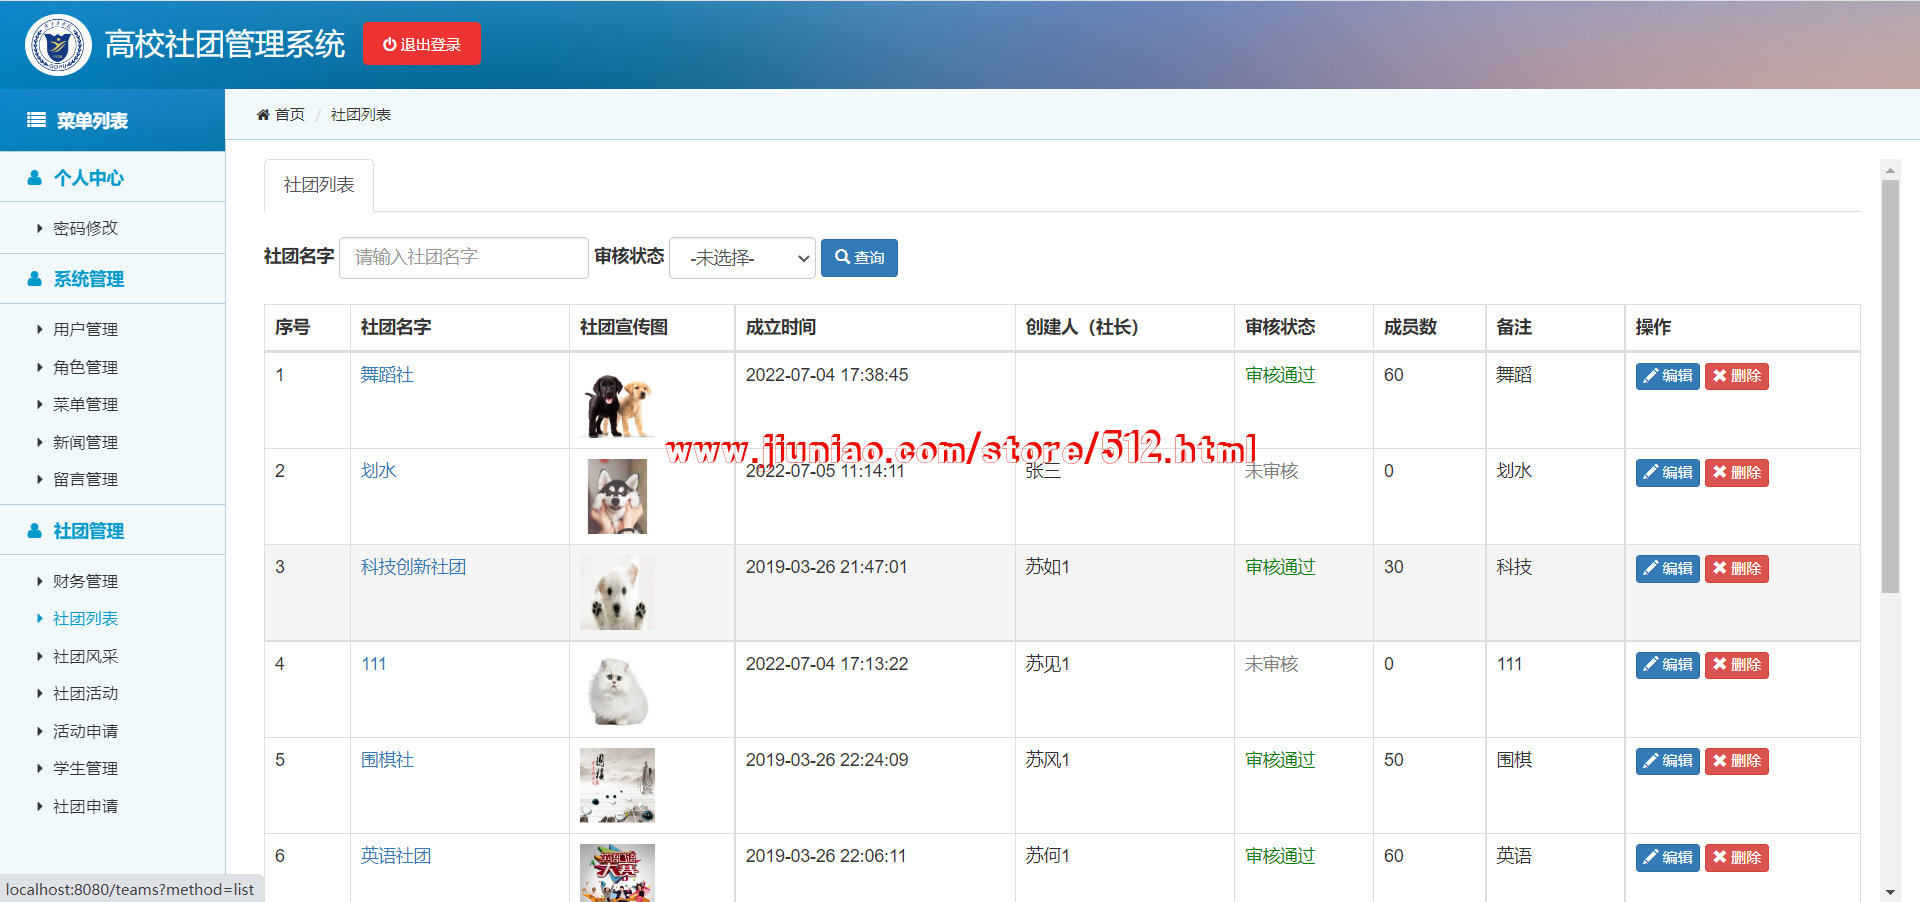Open 财务管理 in the sidebar
Screen dimensions: 1920x902
coord(85,581)
